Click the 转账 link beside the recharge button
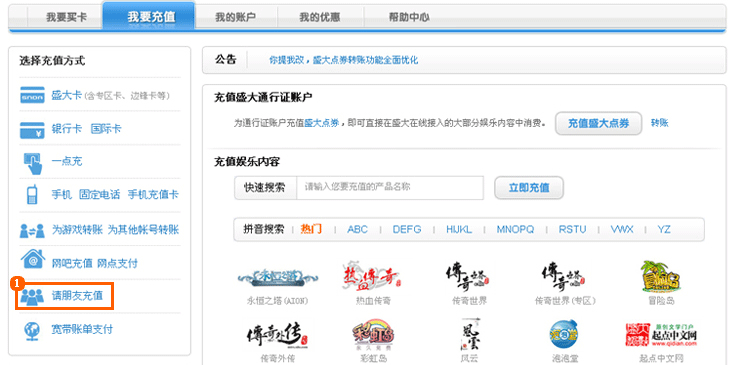734x365 pixels. pos(660,123)
